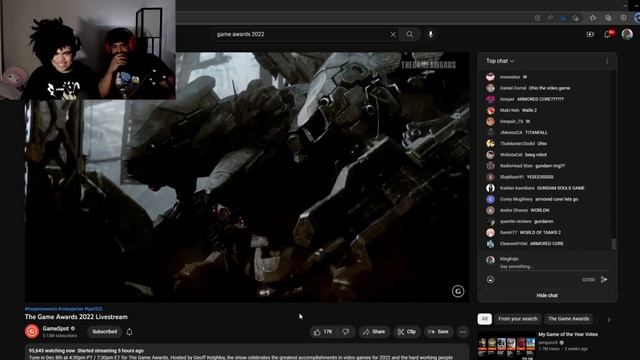640x360 pixels.
Task: Open browser Favorites star icon
Action: (x=593, y=18)
